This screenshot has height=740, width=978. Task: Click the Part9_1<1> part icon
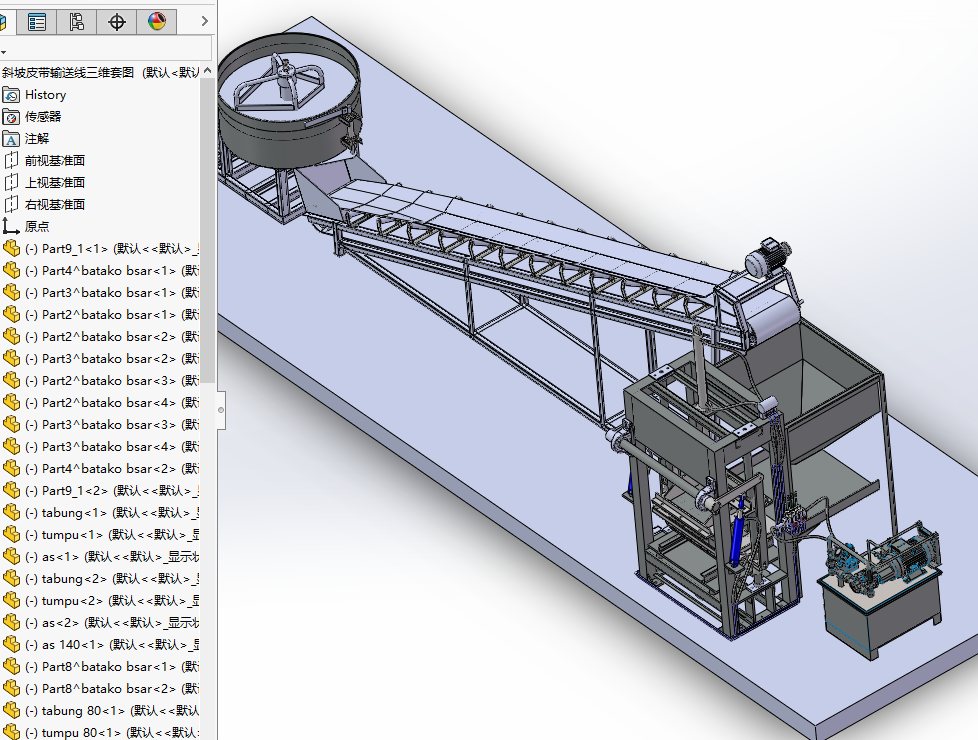point(11,248)
